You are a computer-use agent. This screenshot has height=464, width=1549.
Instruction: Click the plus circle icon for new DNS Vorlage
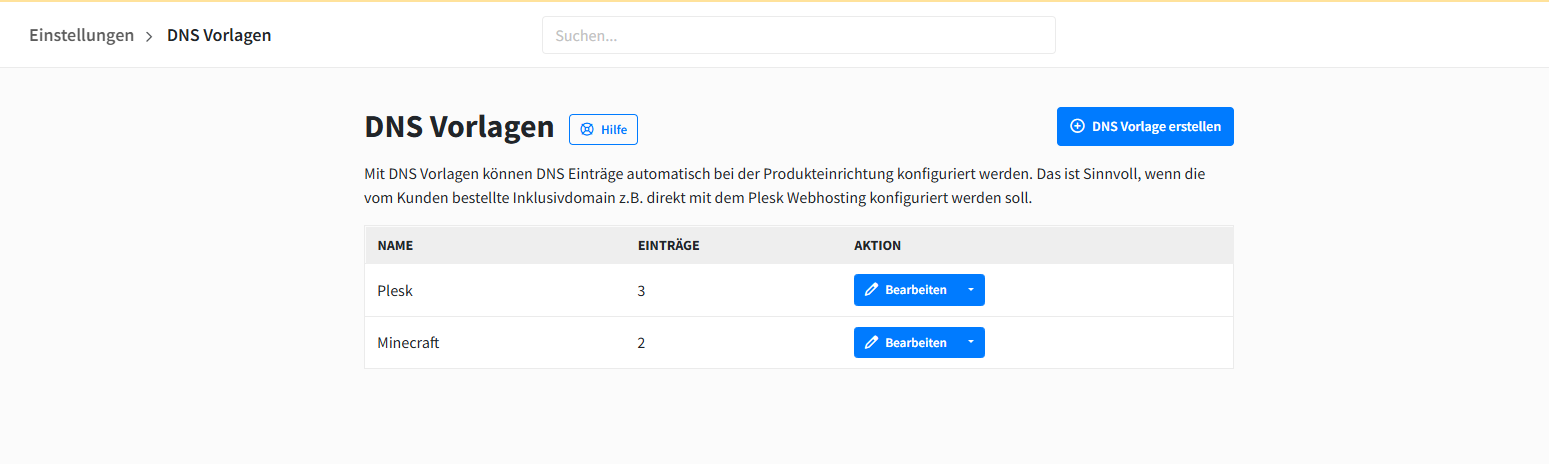pos(1077,127)
